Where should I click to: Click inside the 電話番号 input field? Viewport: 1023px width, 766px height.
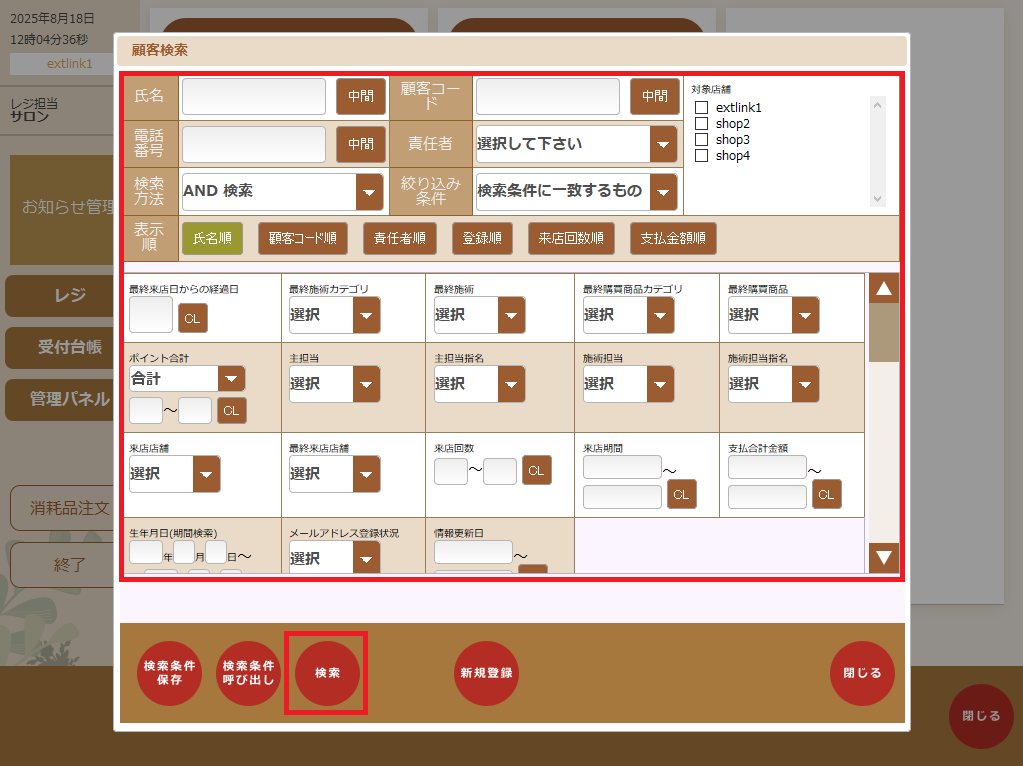coord(253,144)
